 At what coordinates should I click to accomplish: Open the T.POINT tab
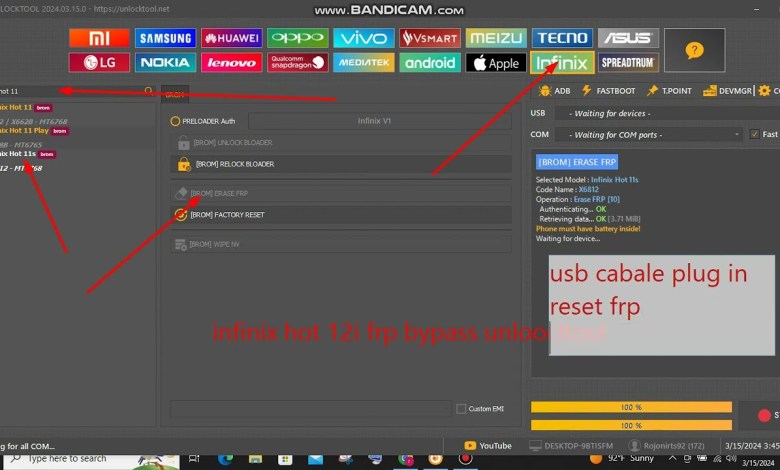669,91
